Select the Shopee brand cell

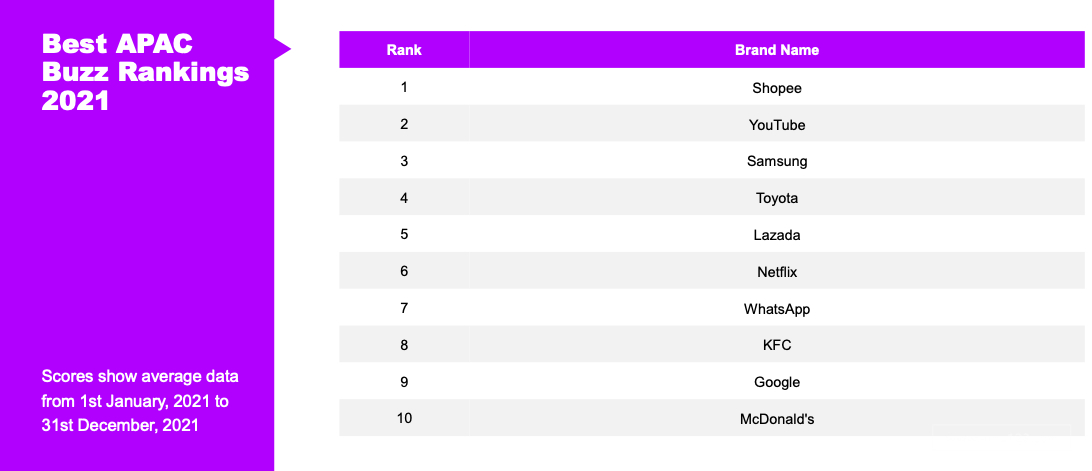point(776,88)
